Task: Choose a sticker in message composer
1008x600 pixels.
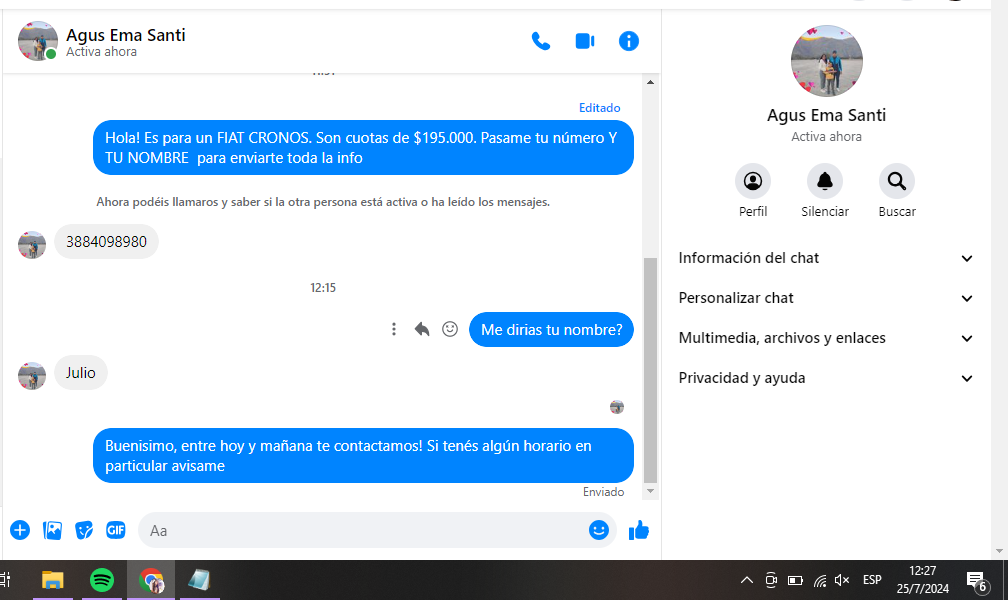Action: click(84, 530)
